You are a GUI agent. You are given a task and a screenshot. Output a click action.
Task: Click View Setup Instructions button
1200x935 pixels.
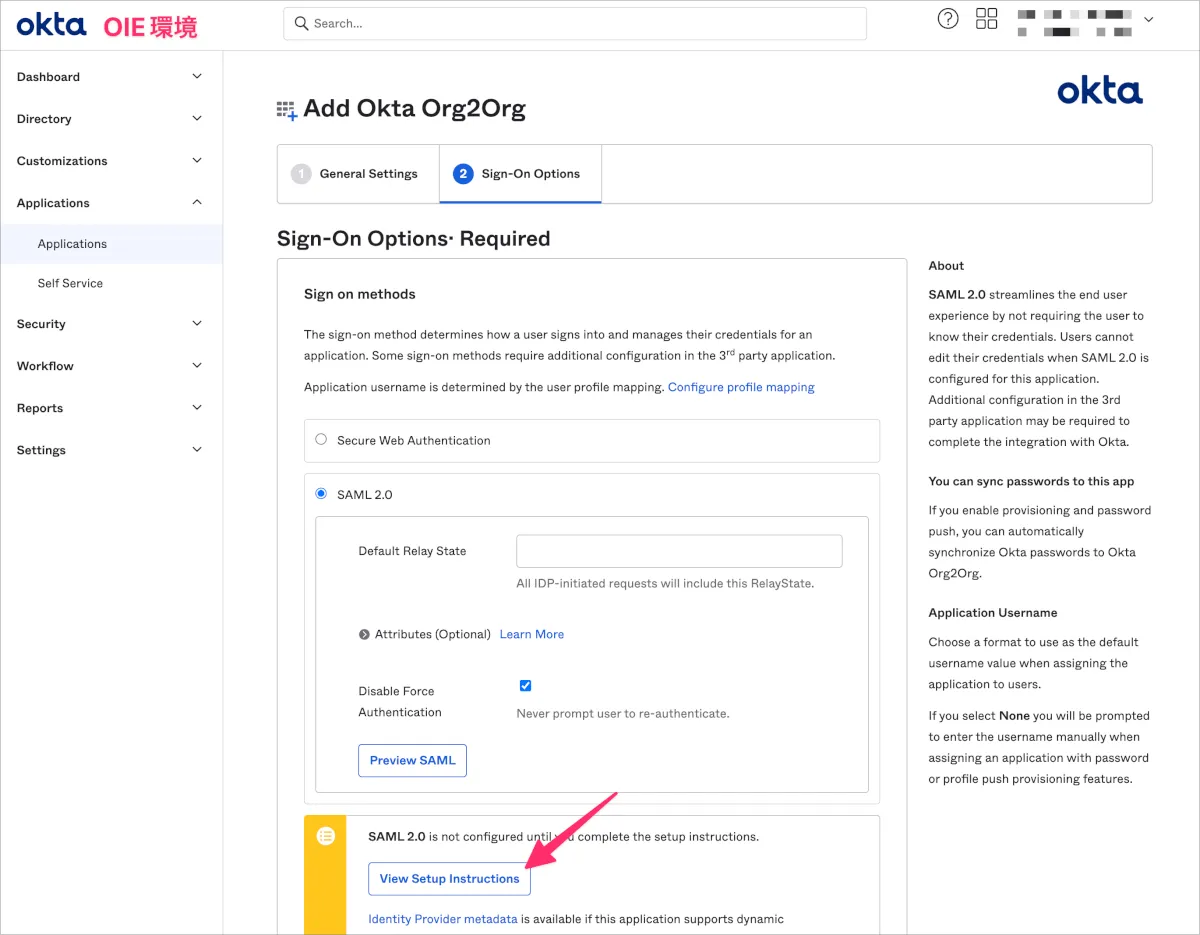click(x=449, y=879)
